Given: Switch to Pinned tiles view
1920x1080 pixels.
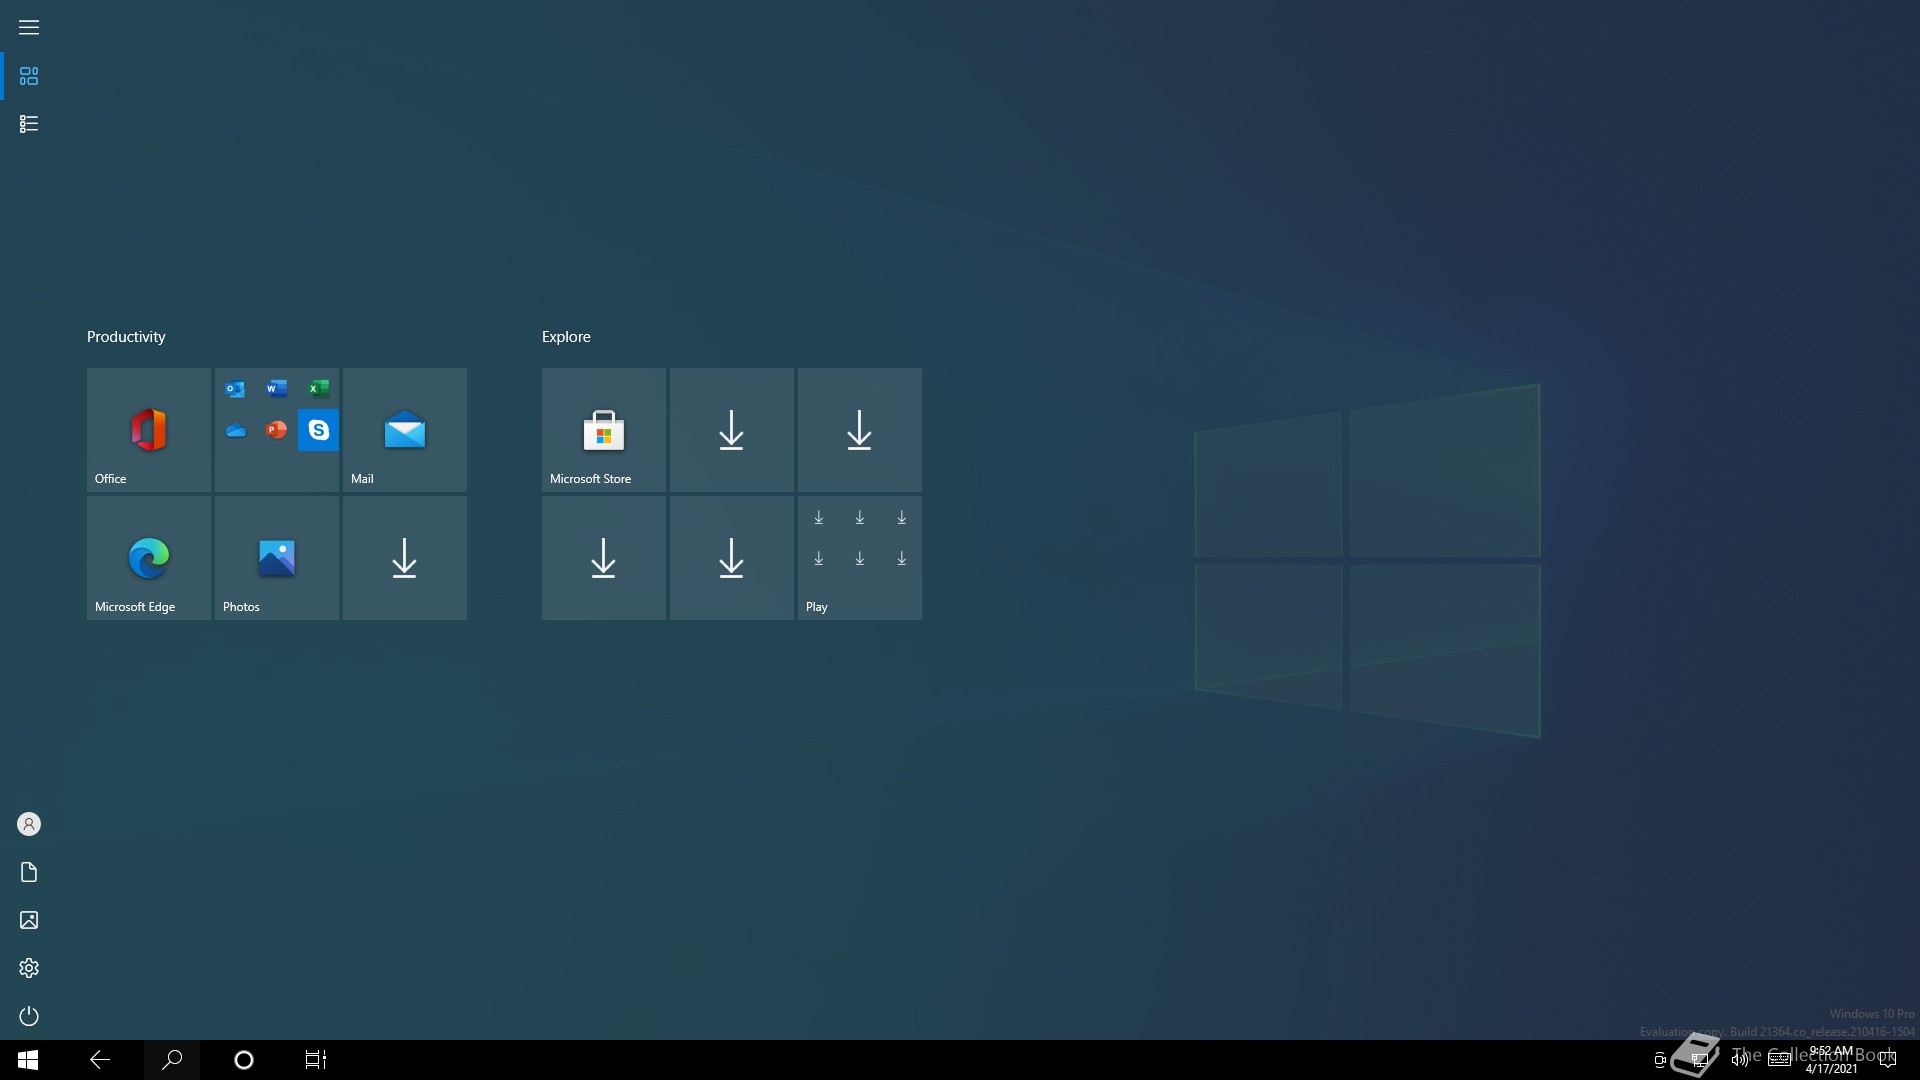Looking at the screenshot, I should pos(29,76).
